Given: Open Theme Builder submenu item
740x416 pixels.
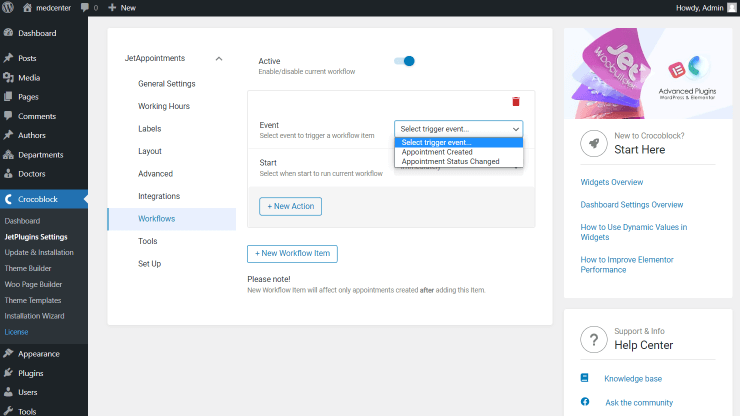Looking at the screenshot, I should point(27,268).
